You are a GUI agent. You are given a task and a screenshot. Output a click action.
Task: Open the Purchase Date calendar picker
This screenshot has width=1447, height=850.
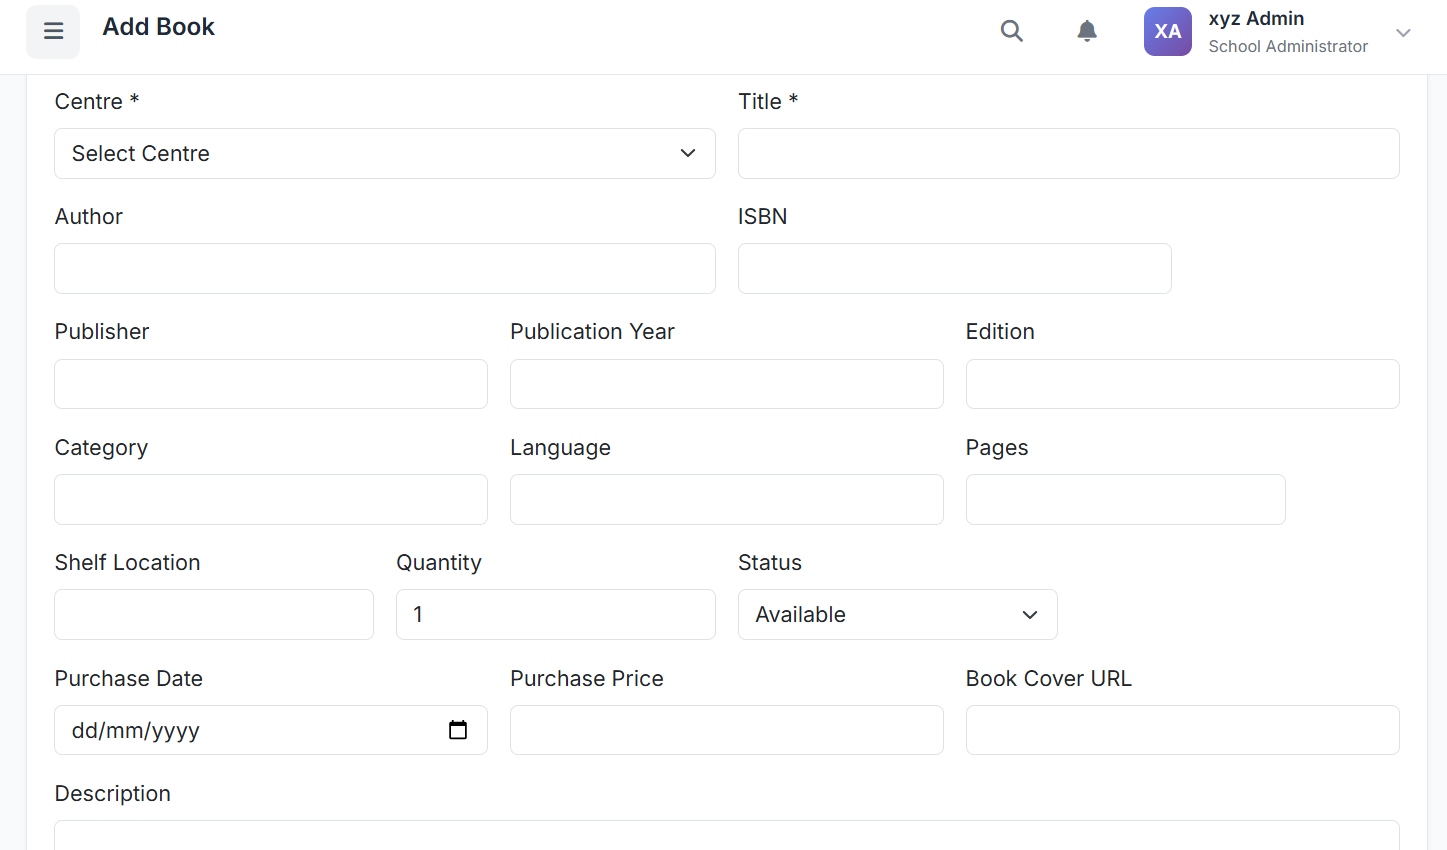[458, 730]
